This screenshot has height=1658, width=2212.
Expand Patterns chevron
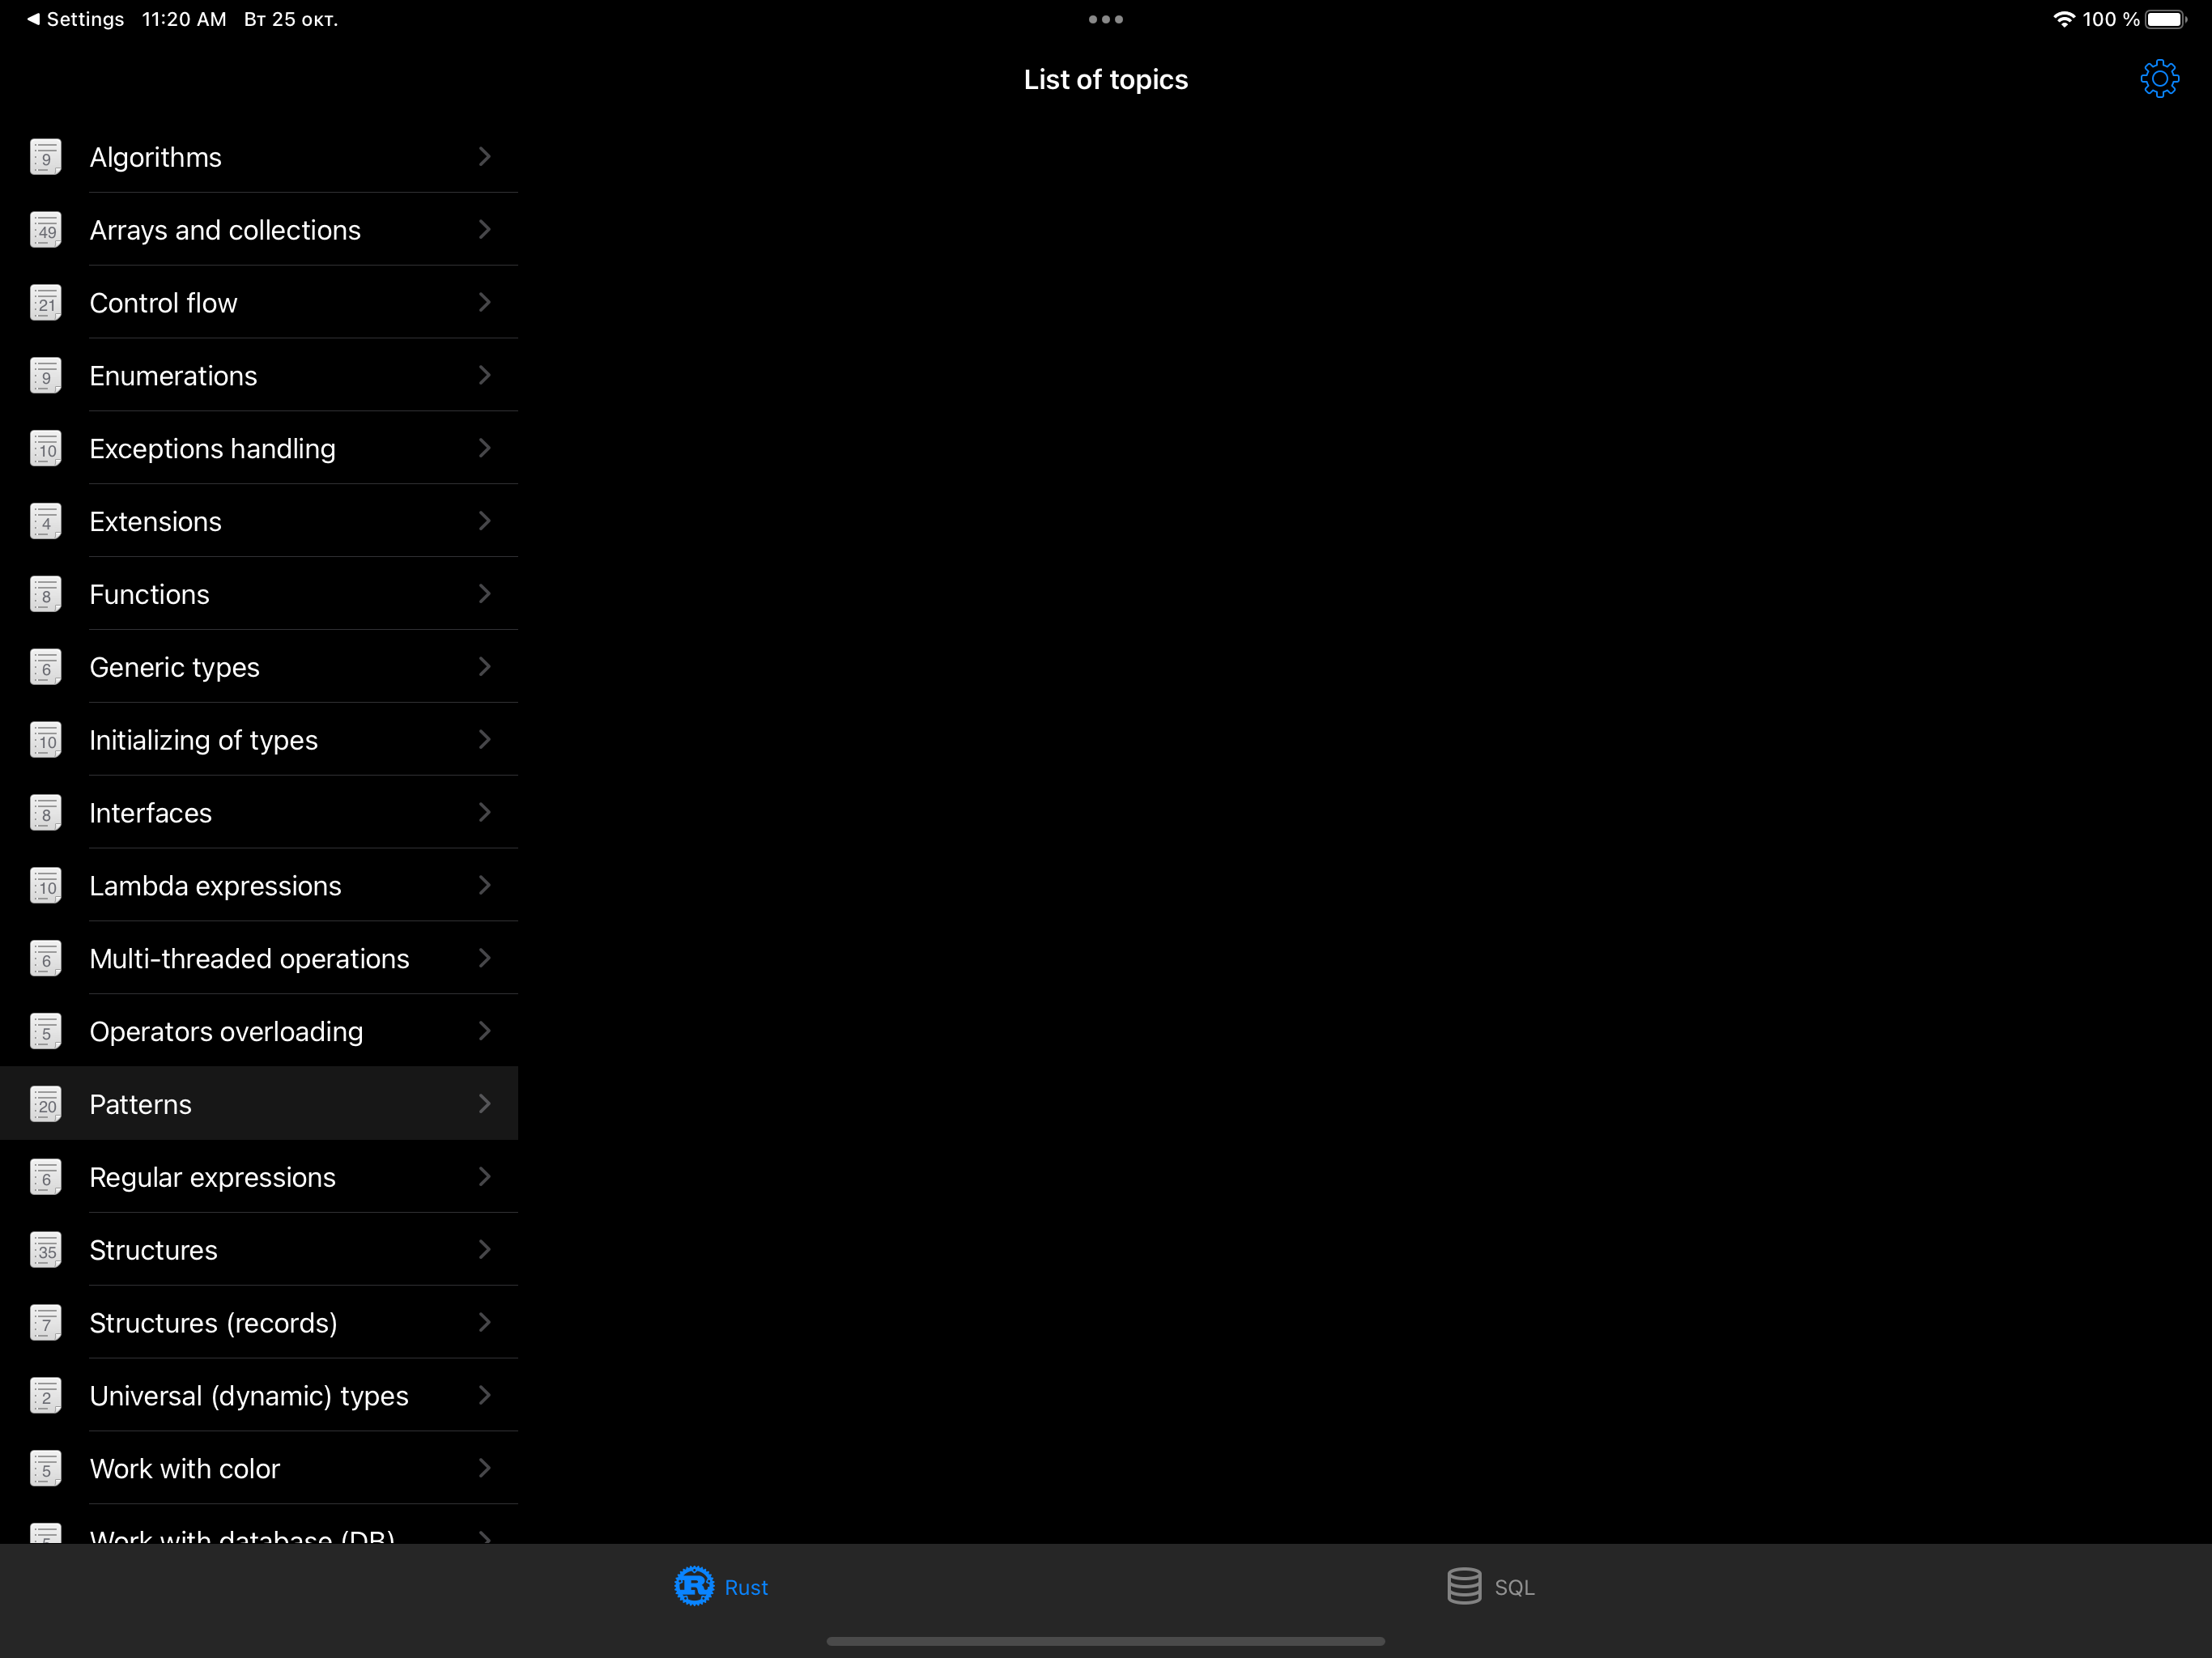(485, 1104)
